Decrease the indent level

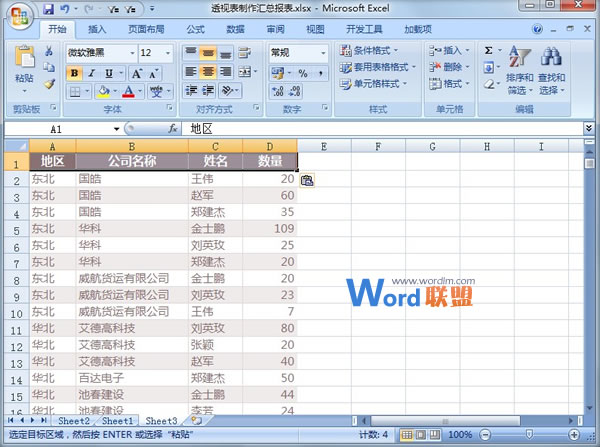[191, 91]
